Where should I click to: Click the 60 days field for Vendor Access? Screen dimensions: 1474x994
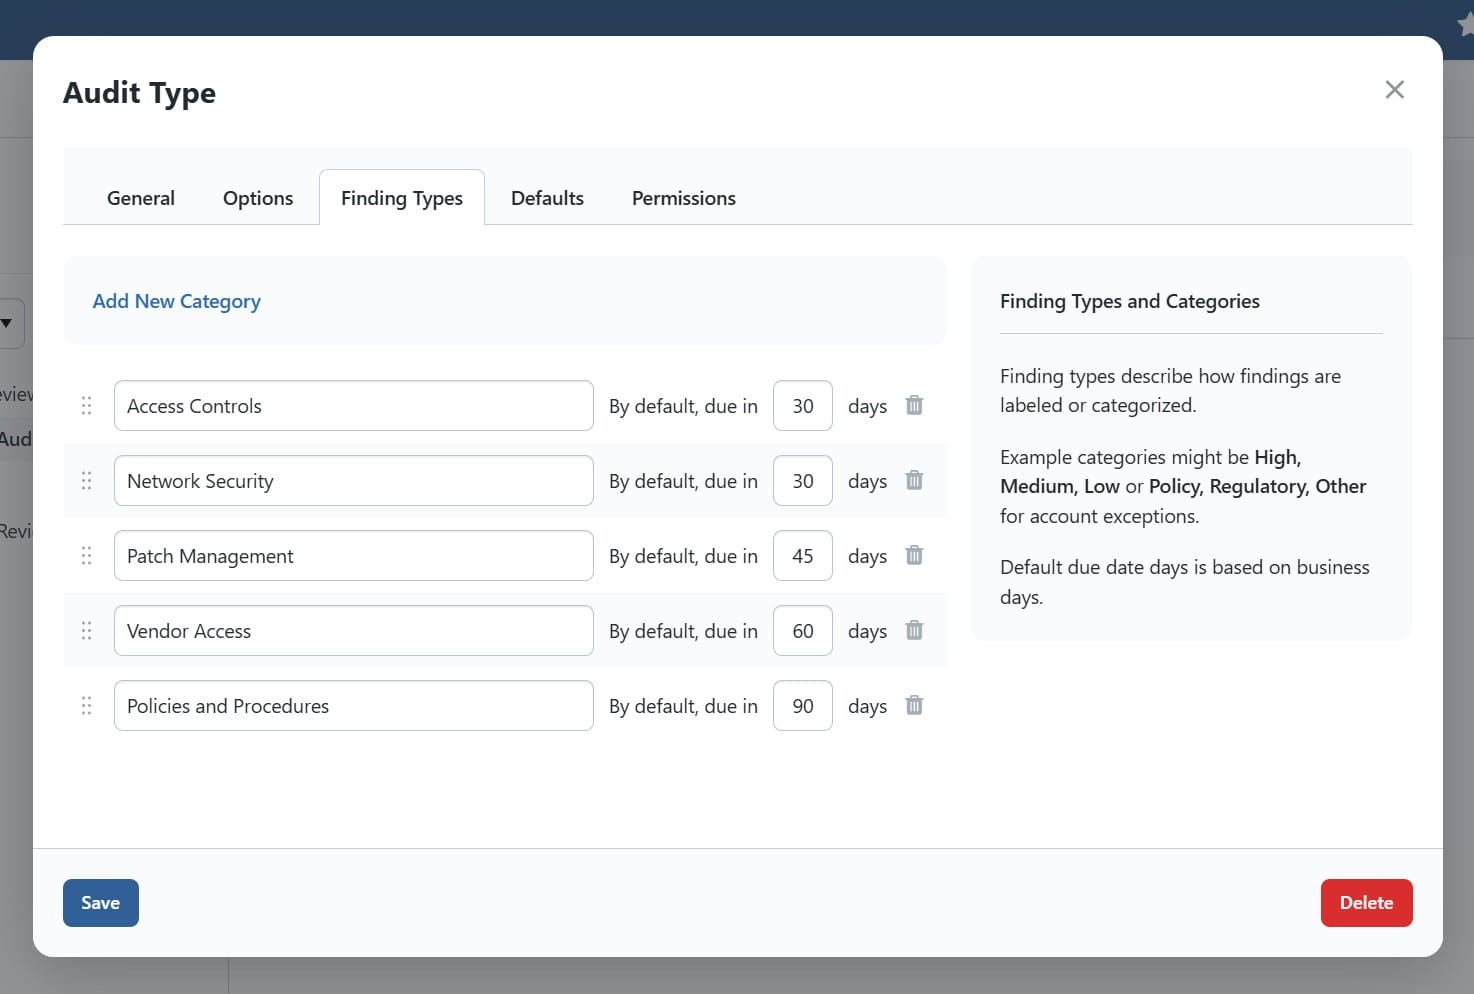point(803,630)
